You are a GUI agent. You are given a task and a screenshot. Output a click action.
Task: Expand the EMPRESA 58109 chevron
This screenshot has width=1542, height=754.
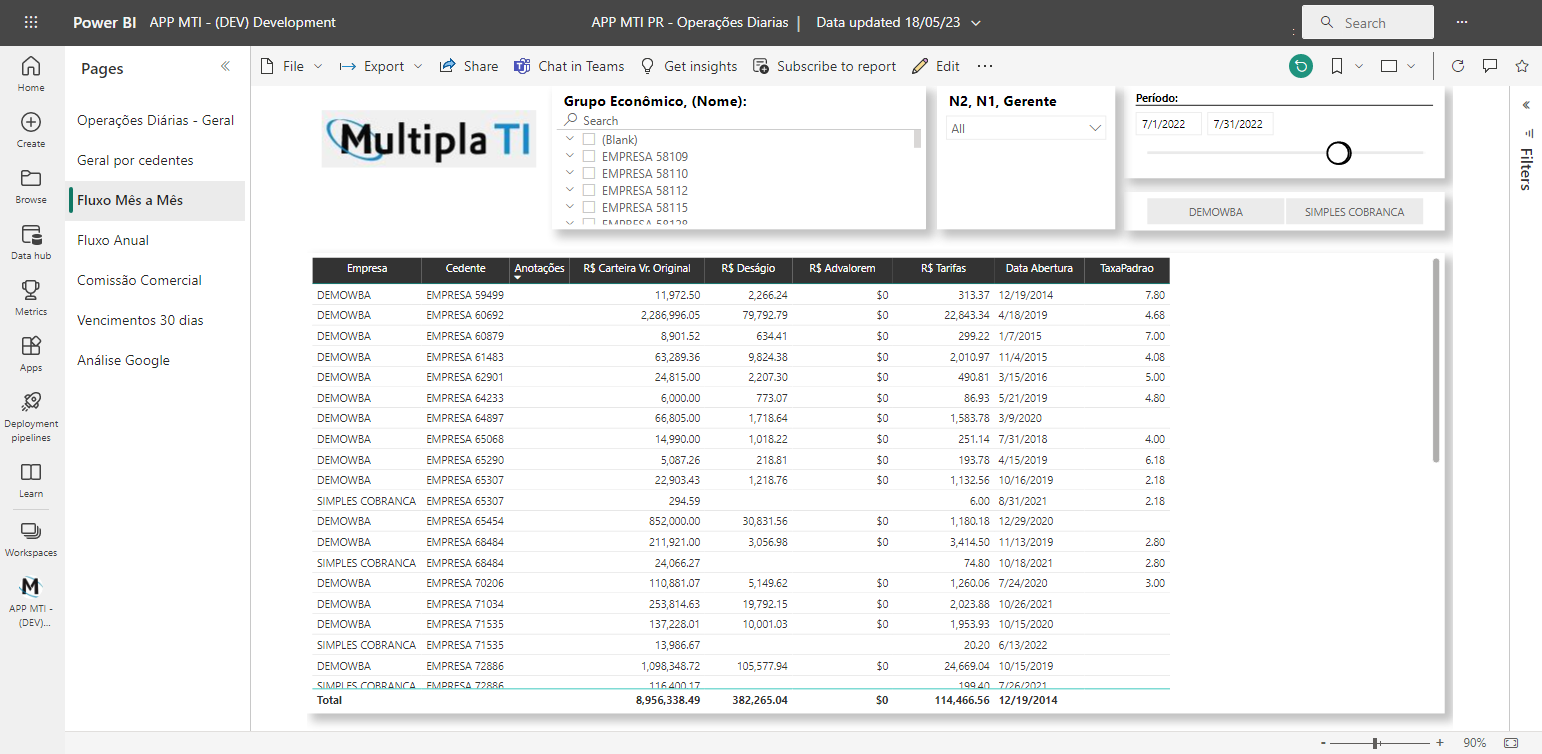[570, 157]
